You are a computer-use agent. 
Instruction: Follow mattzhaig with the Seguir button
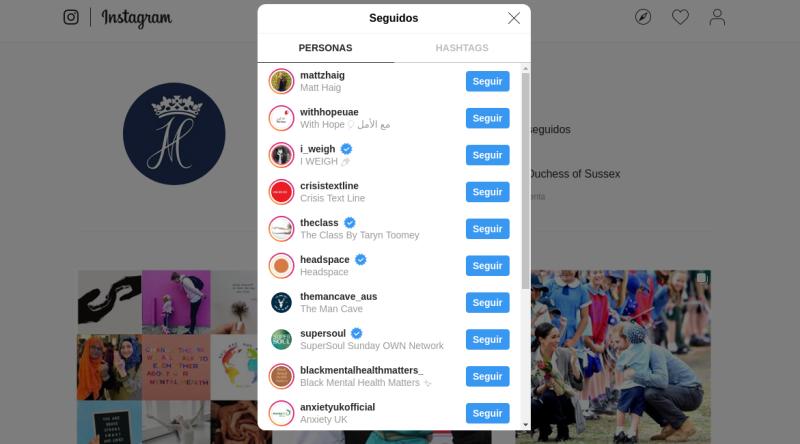487,81
